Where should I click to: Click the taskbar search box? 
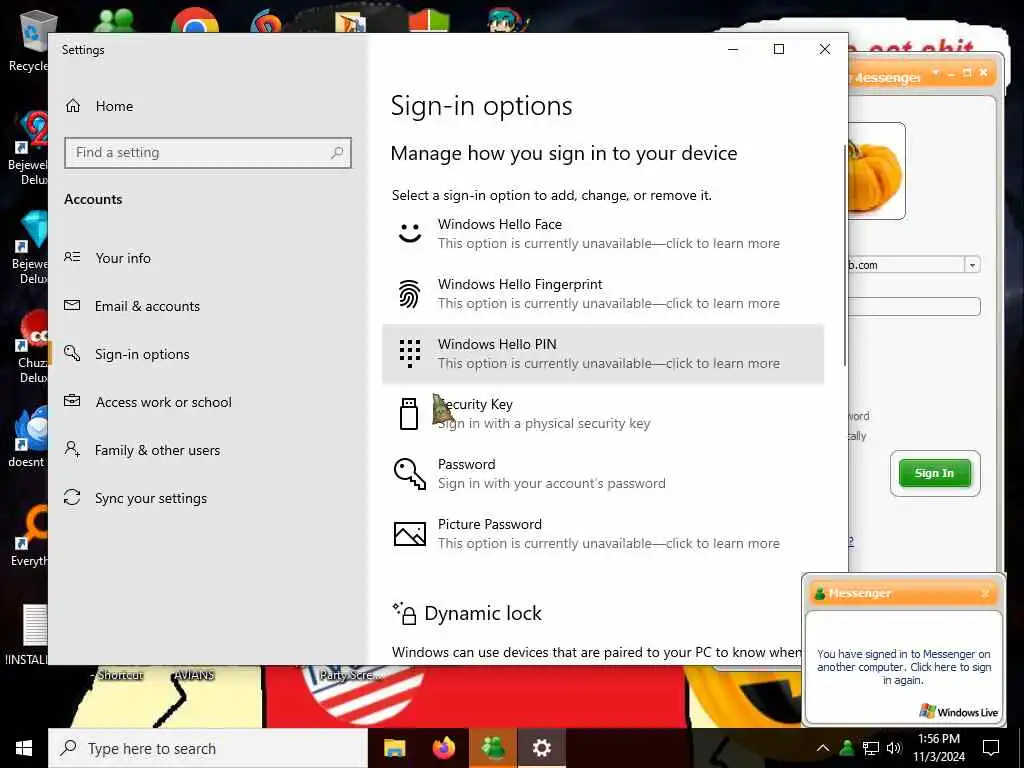click(208, 748)
